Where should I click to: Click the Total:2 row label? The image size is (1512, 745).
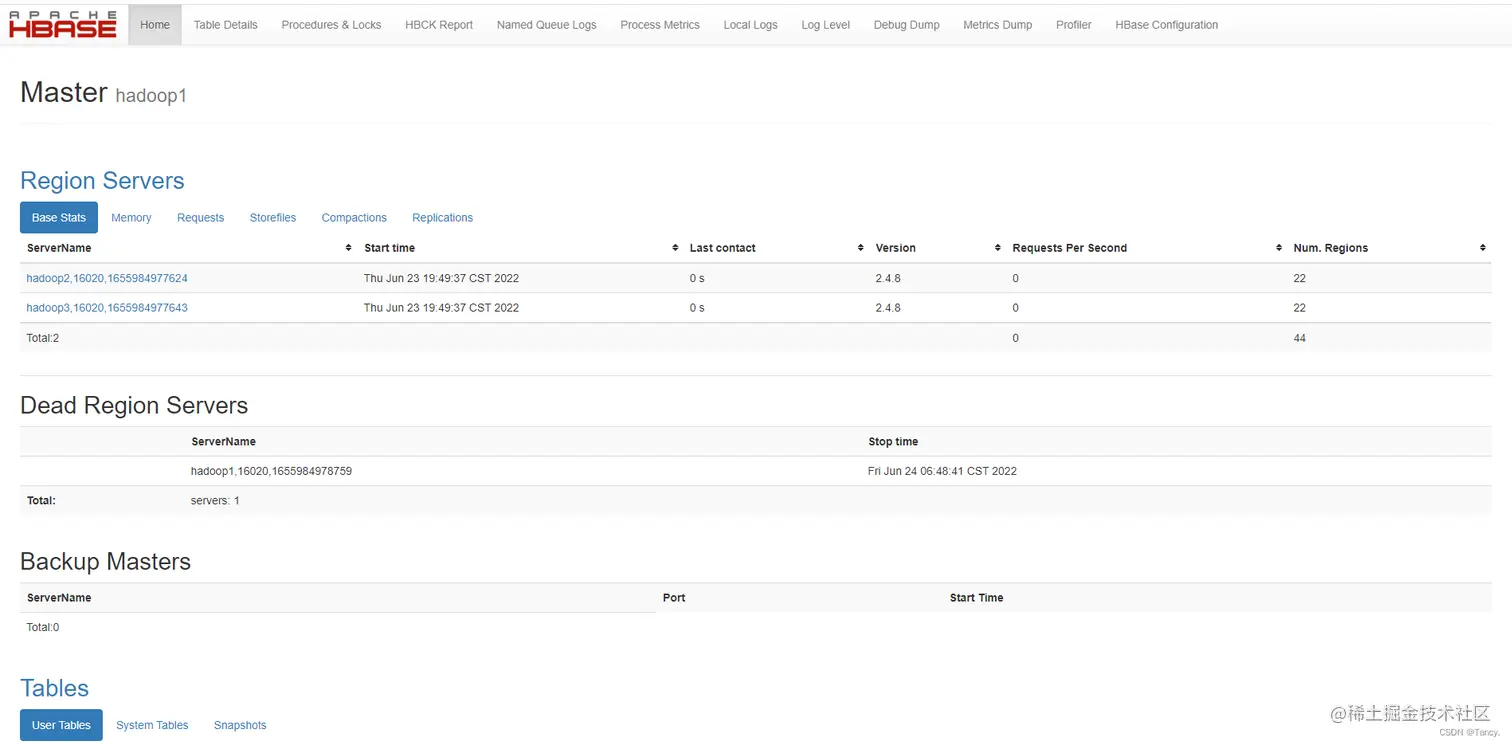[x=43, y=338]
